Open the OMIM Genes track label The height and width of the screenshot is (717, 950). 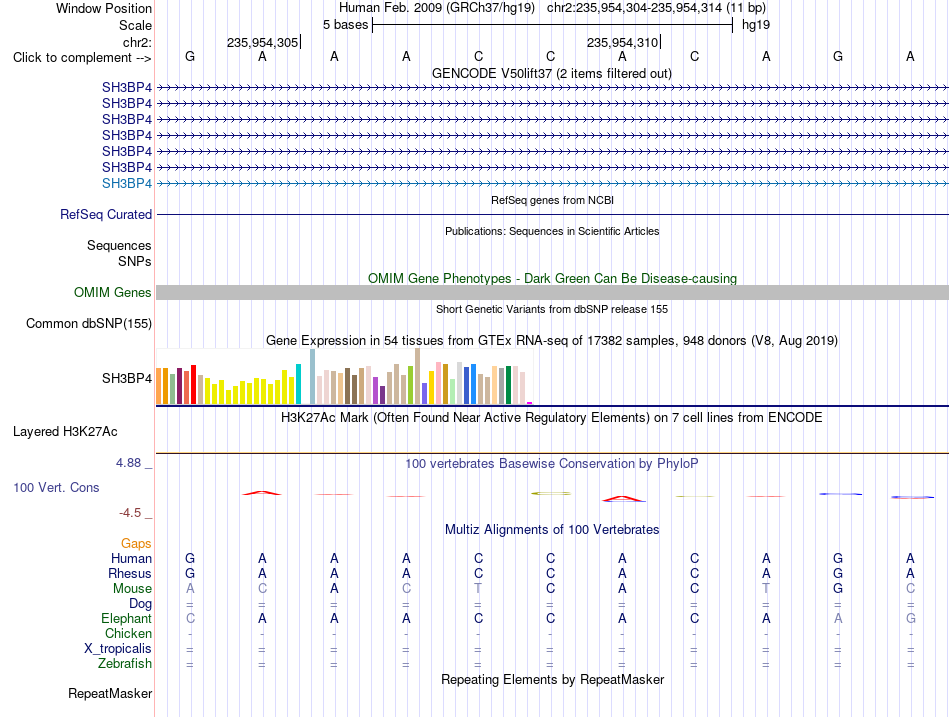[113, 293]
